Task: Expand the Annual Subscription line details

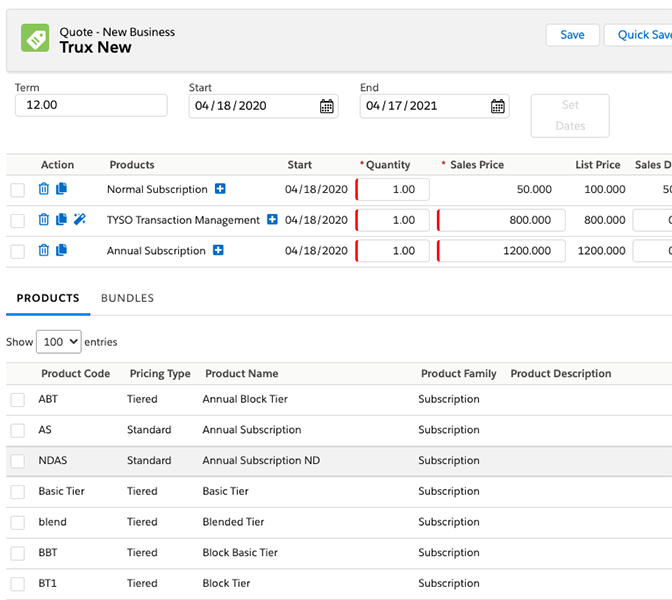Action: 217,251
